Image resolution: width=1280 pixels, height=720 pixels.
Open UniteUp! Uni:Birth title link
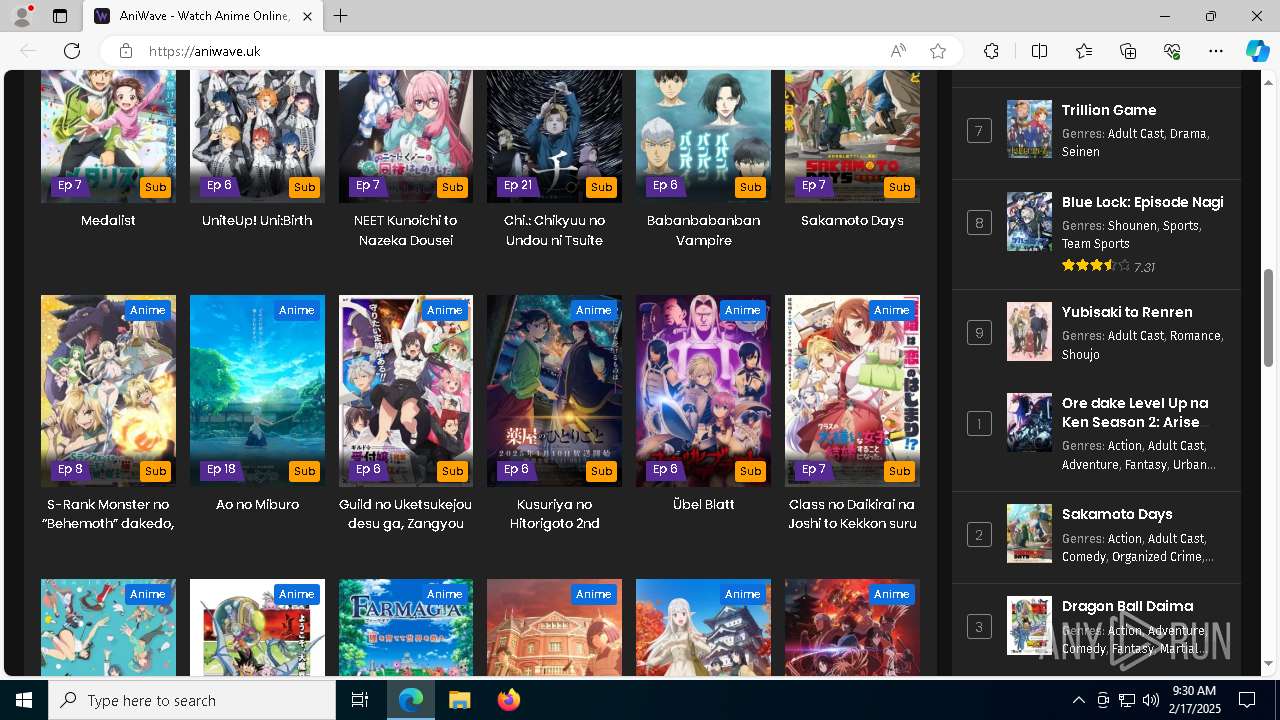pos(257,220)
